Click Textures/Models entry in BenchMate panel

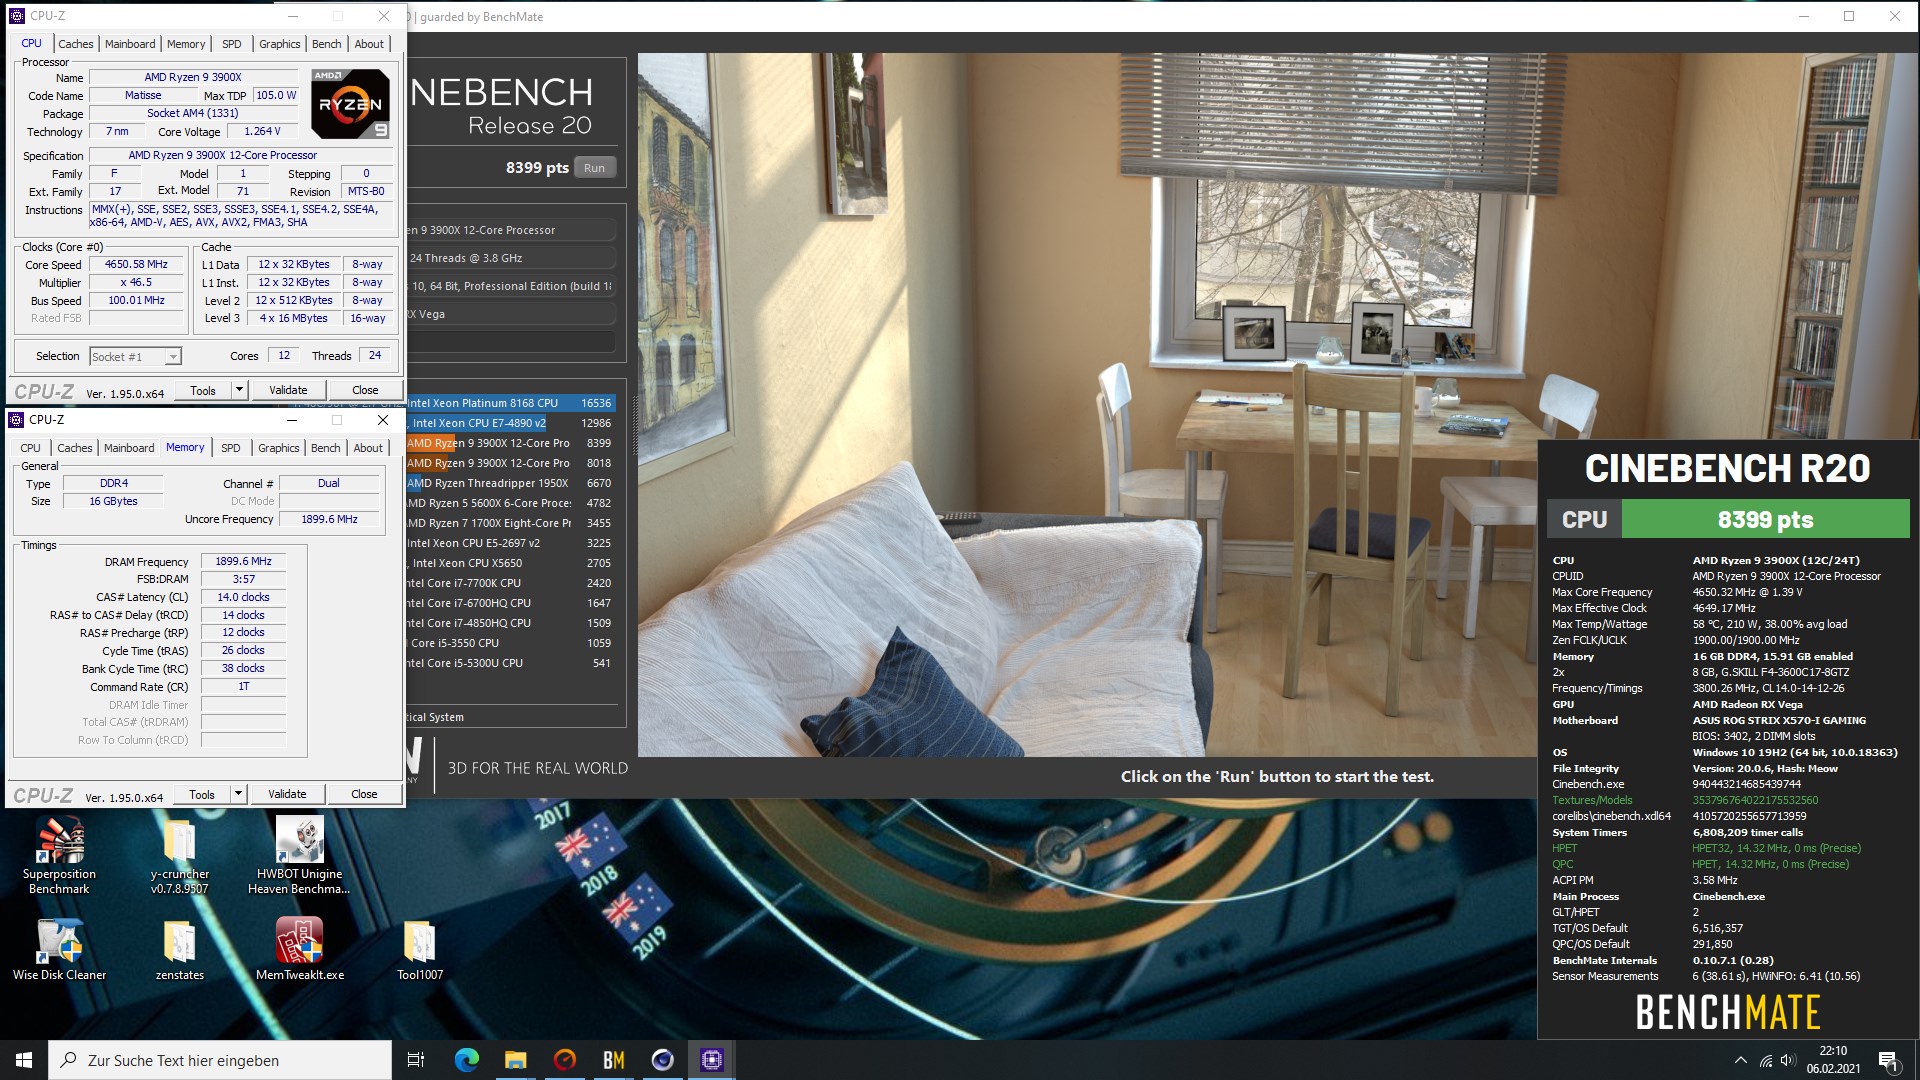coord(1592,800)
